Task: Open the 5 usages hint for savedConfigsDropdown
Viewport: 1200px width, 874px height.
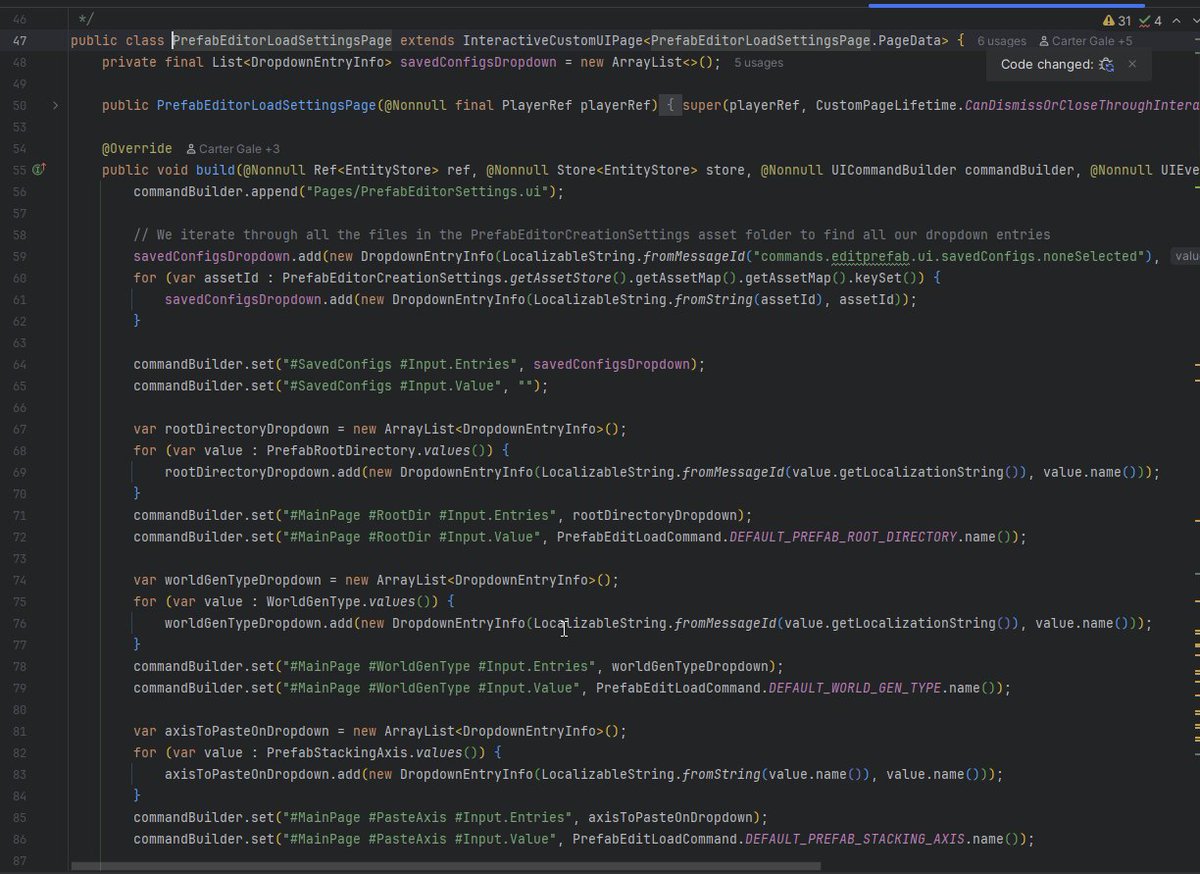Action: [759, 62]
